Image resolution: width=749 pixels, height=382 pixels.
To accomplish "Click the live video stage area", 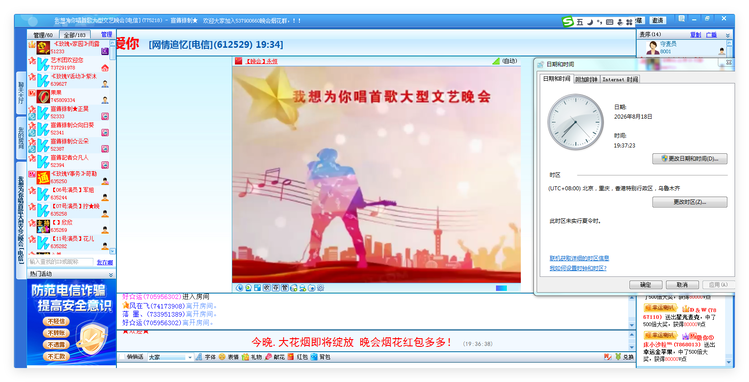I will pos(376,174).
